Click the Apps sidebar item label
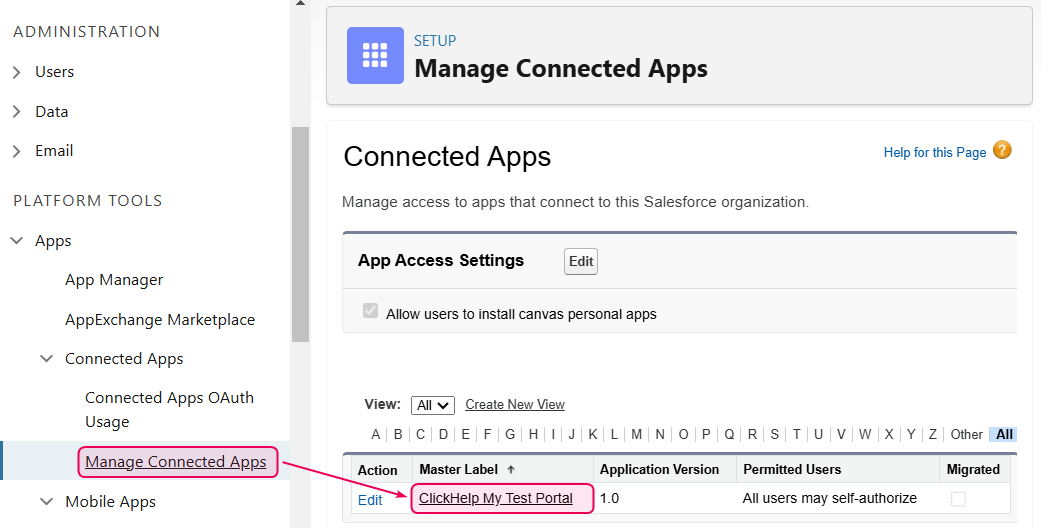Screen dimensions: 1041x528 pos(53,241)
